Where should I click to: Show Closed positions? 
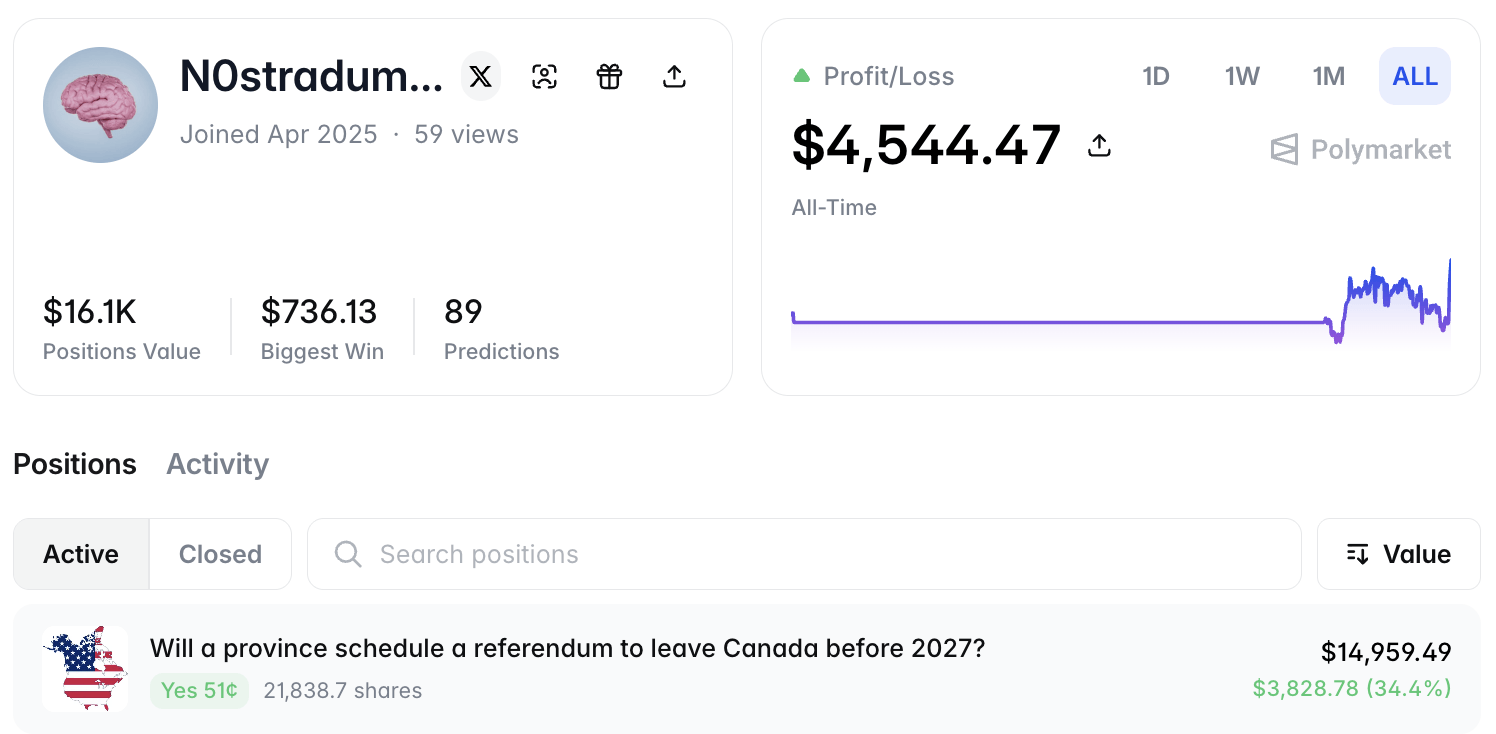tap(220, 554)
